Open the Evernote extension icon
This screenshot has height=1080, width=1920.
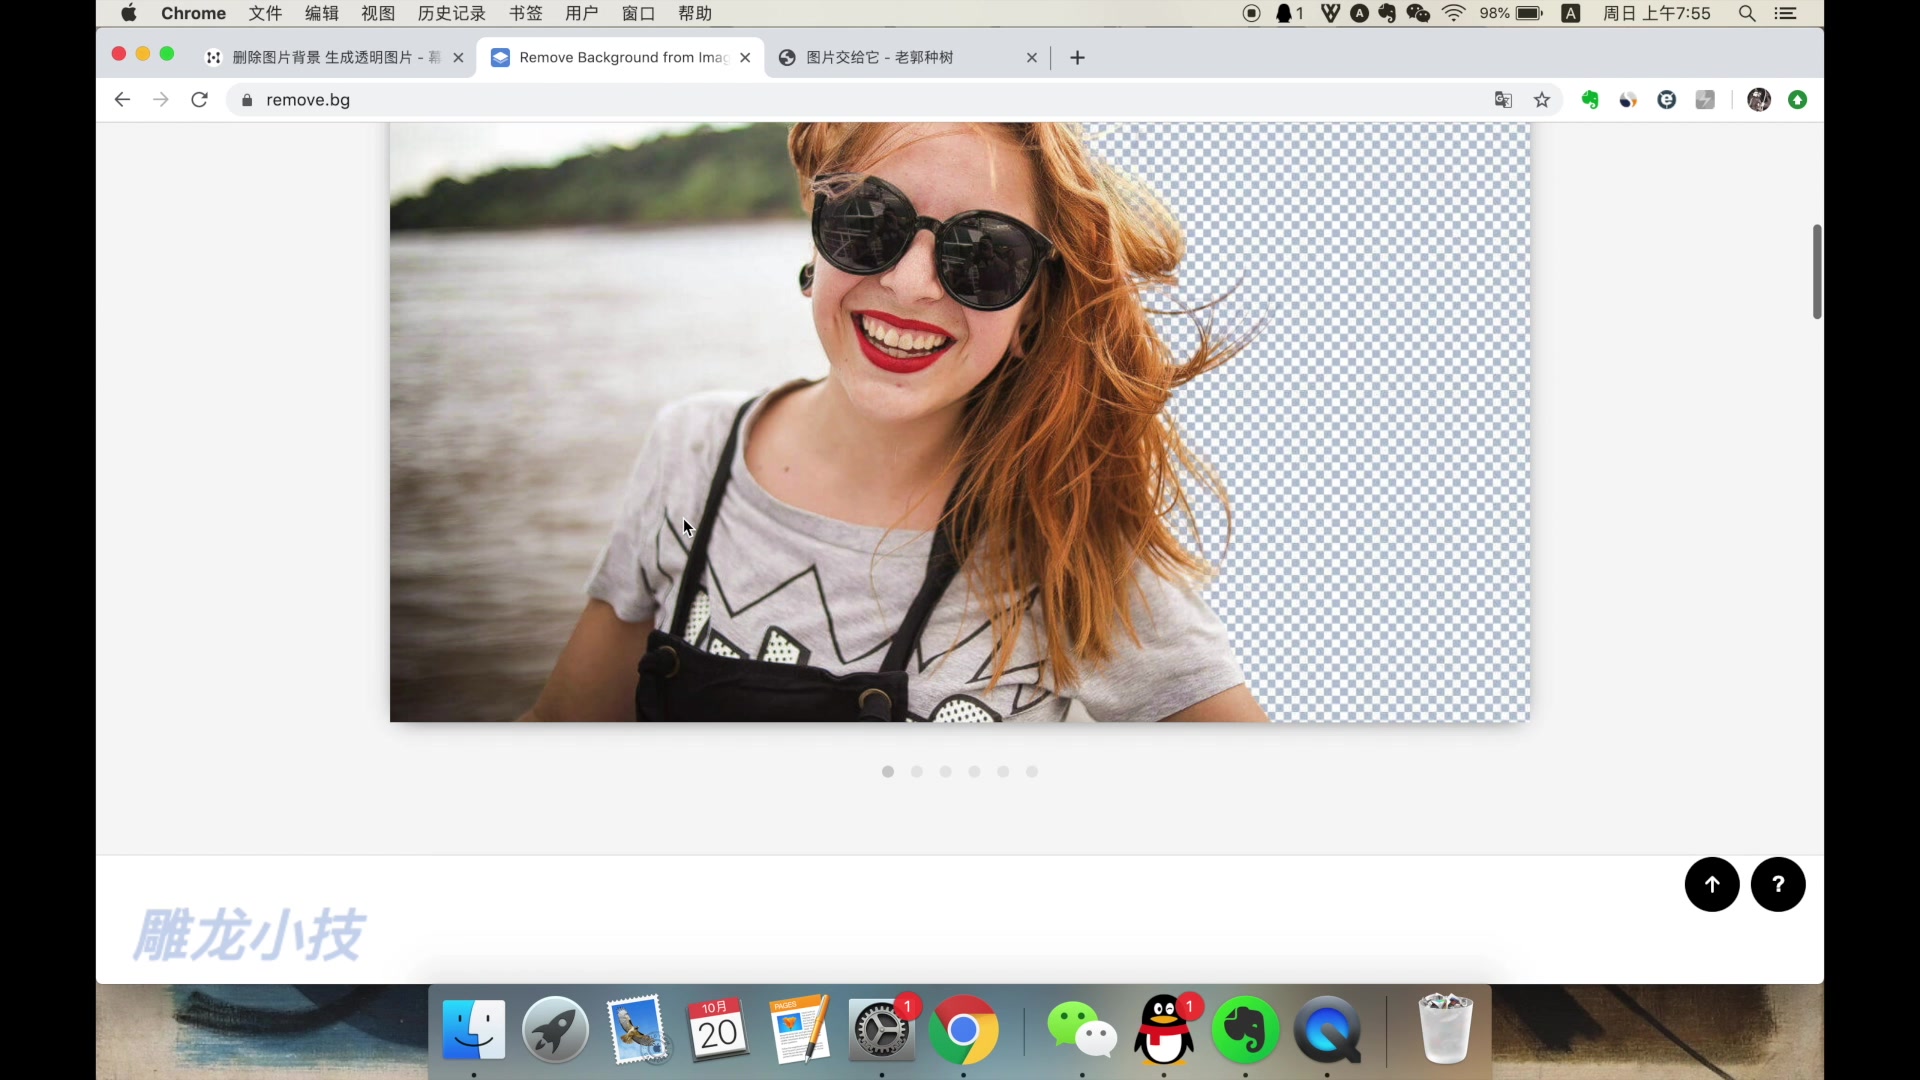(x=1590, y=100)
